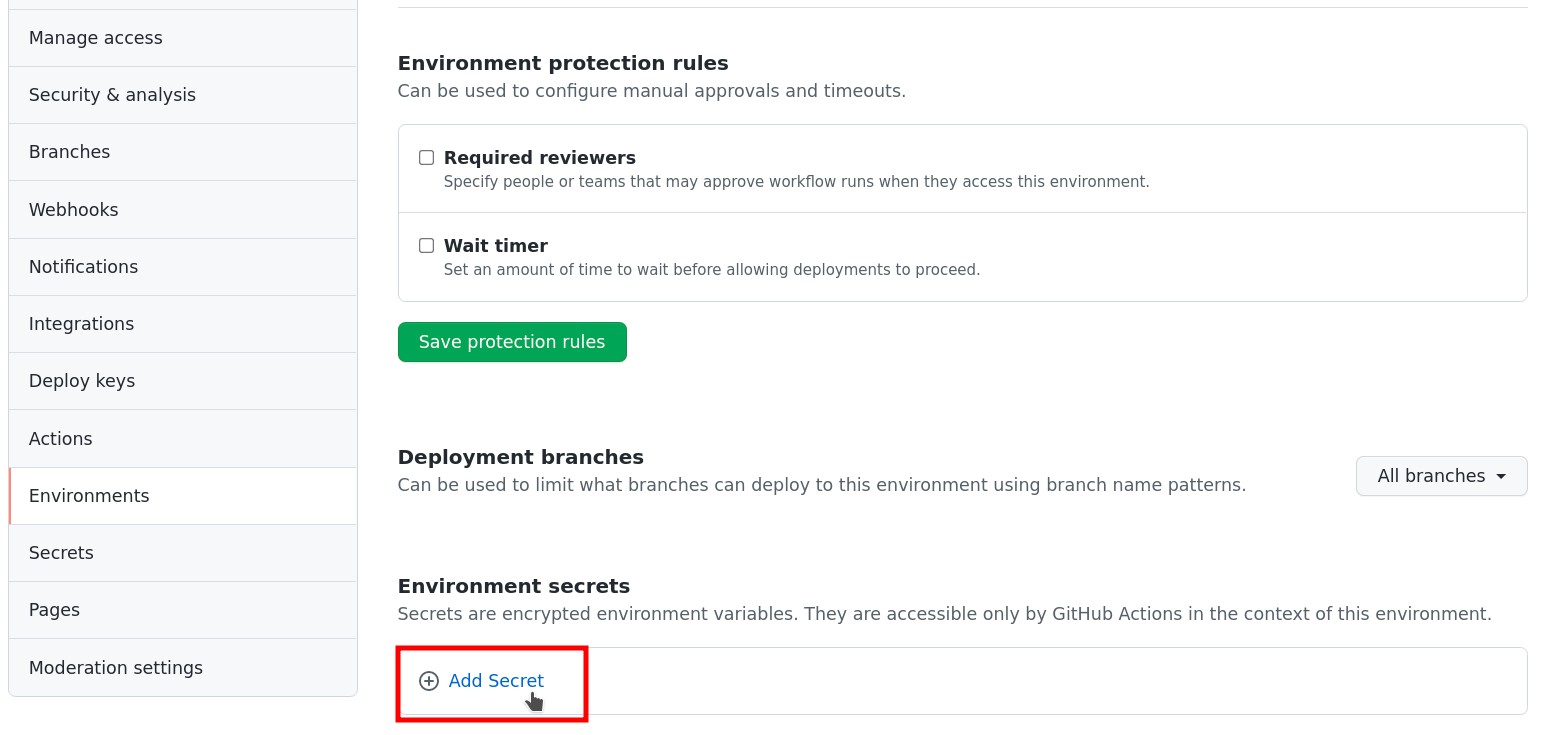1560x735 pixels.
Task: Select Moderation settings in the sidebar
Action: (x=116, y=667)
